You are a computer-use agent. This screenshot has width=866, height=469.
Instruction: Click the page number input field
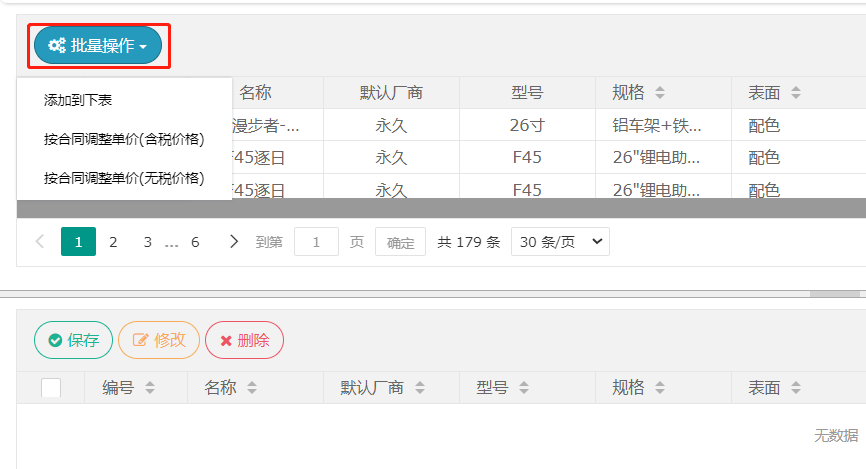[316, 241]
